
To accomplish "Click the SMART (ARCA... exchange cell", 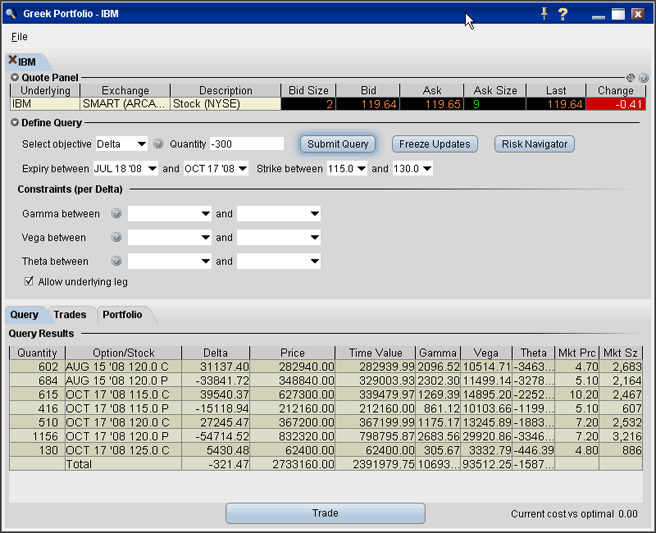I will coord(125,104).
